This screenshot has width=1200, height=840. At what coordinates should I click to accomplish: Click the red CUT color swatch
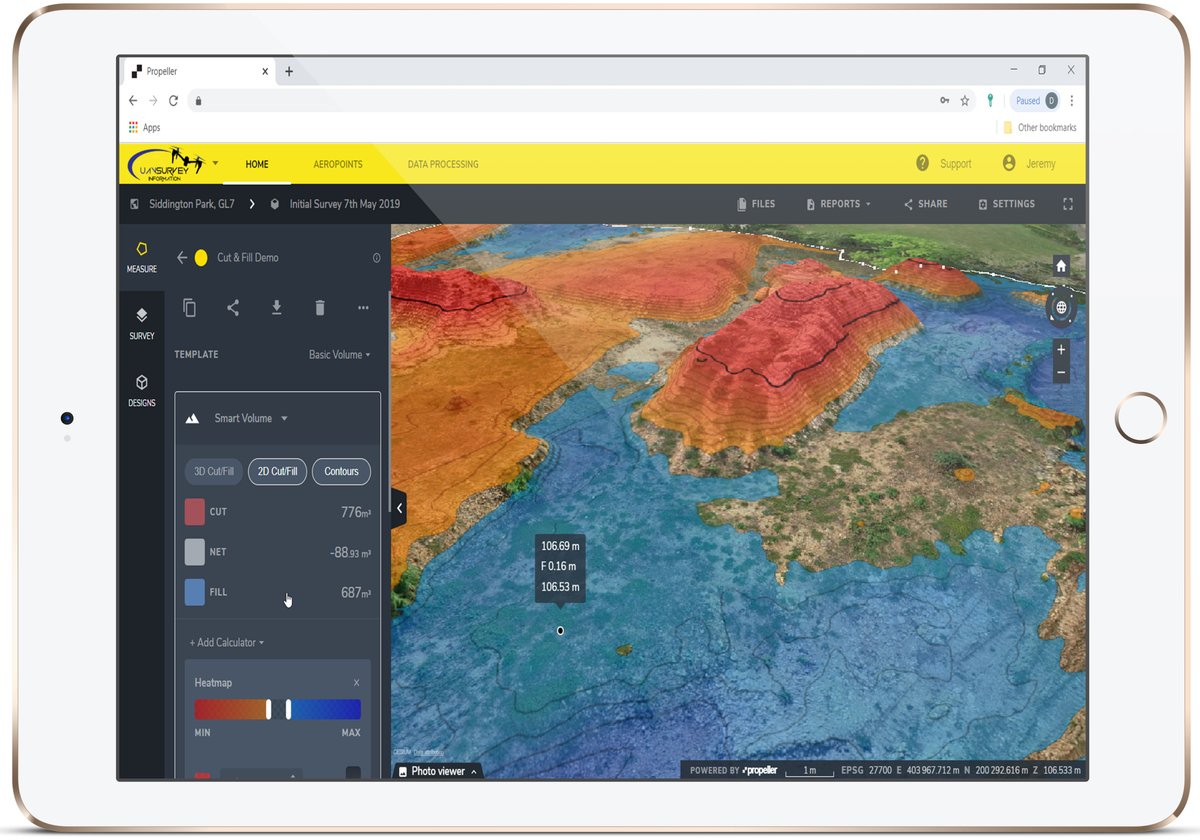[195, 512]
